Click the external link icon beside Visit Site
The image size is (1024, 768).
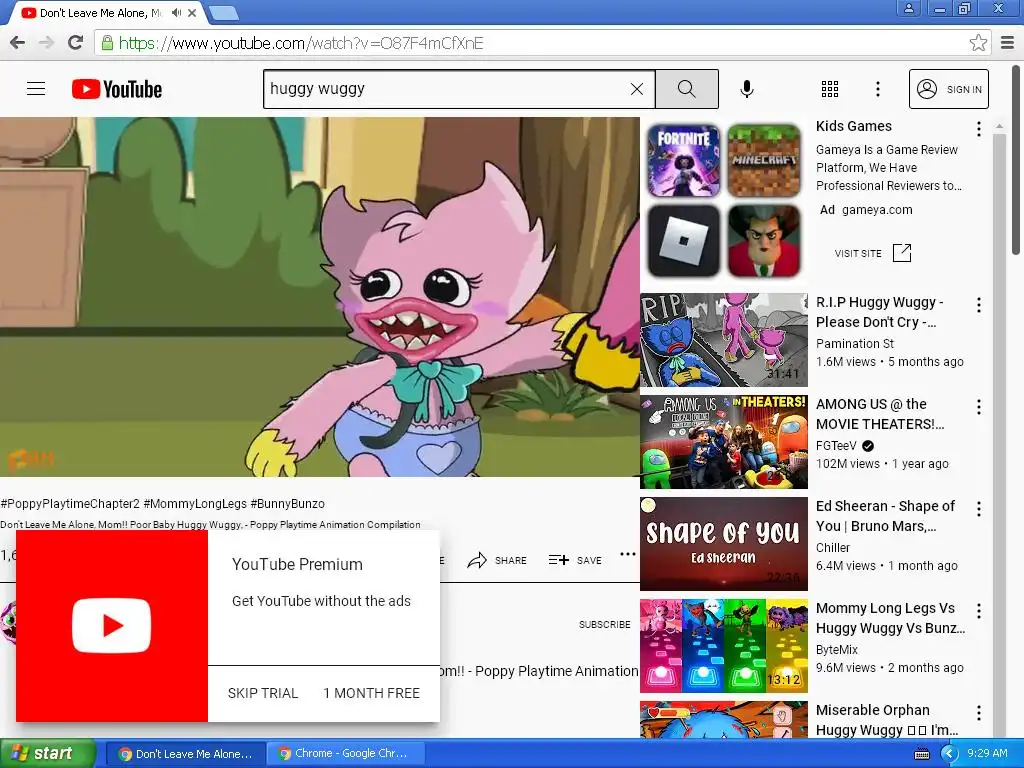click(902, 253)
